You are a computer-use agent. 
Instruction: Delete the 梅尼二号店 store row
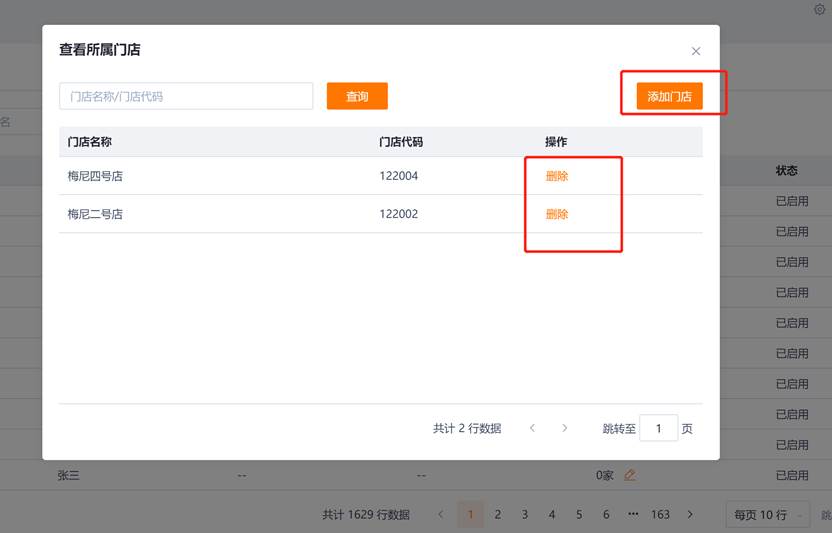pyautogui.click(x=557, y=214)
